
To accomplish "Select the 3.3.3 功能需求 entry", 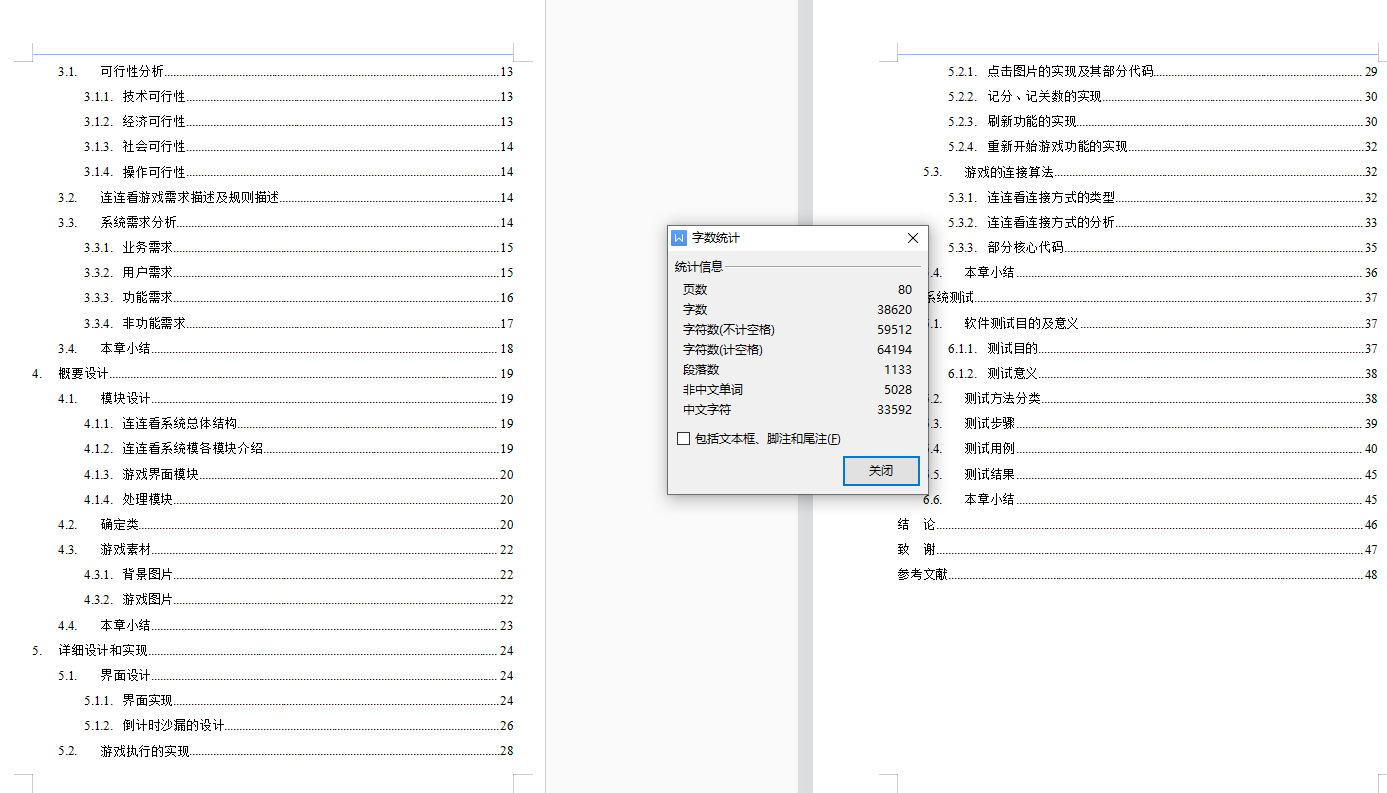I will 148,297.
